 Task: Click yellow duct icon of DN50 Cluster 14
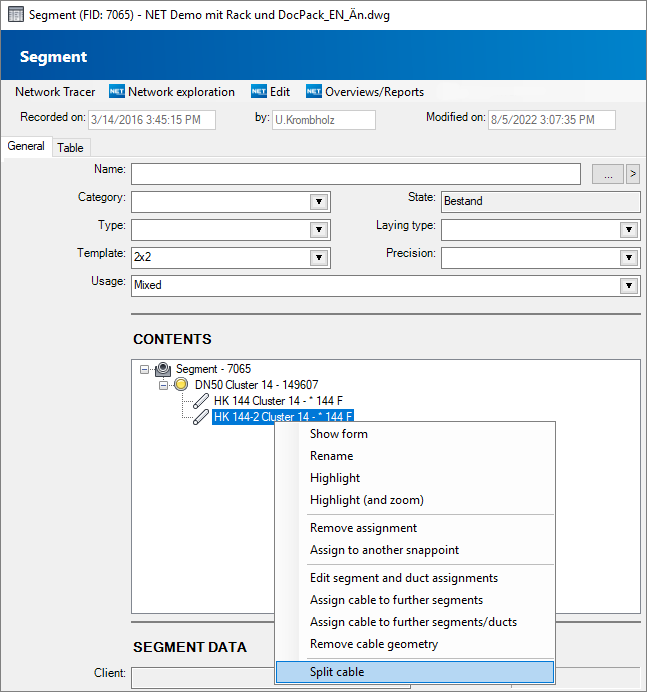point(181,384)
